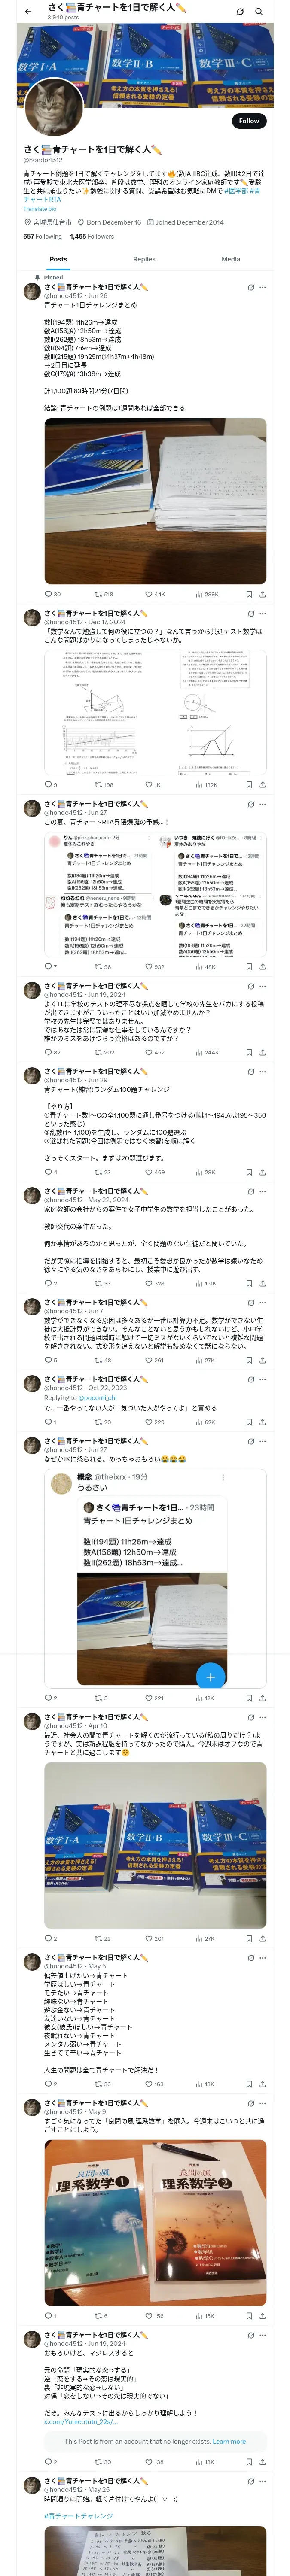Like the Oct 22, 2023 reply
Viewport: 290px width, 2576px height.
pos(150,1421)
